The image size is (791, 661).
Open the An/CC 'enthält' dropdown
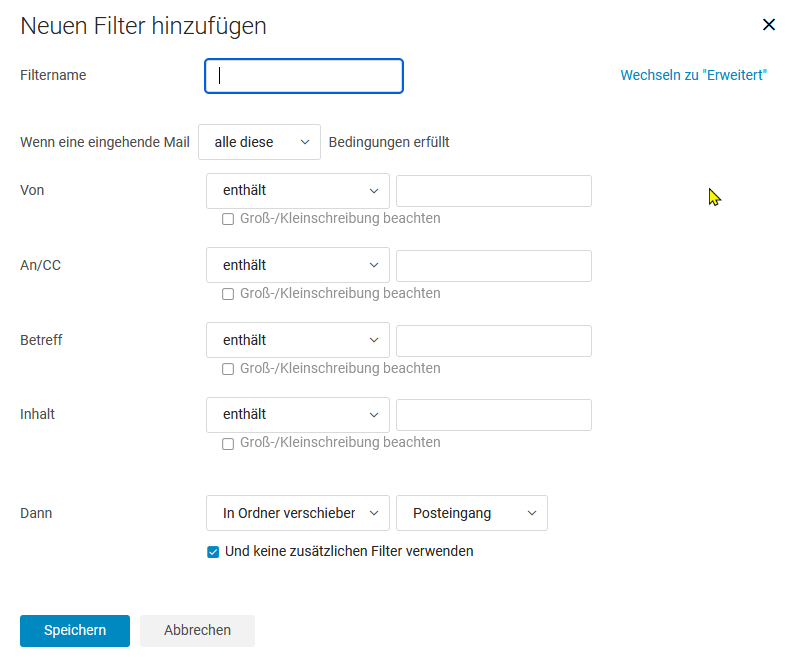tap(298, 265)
